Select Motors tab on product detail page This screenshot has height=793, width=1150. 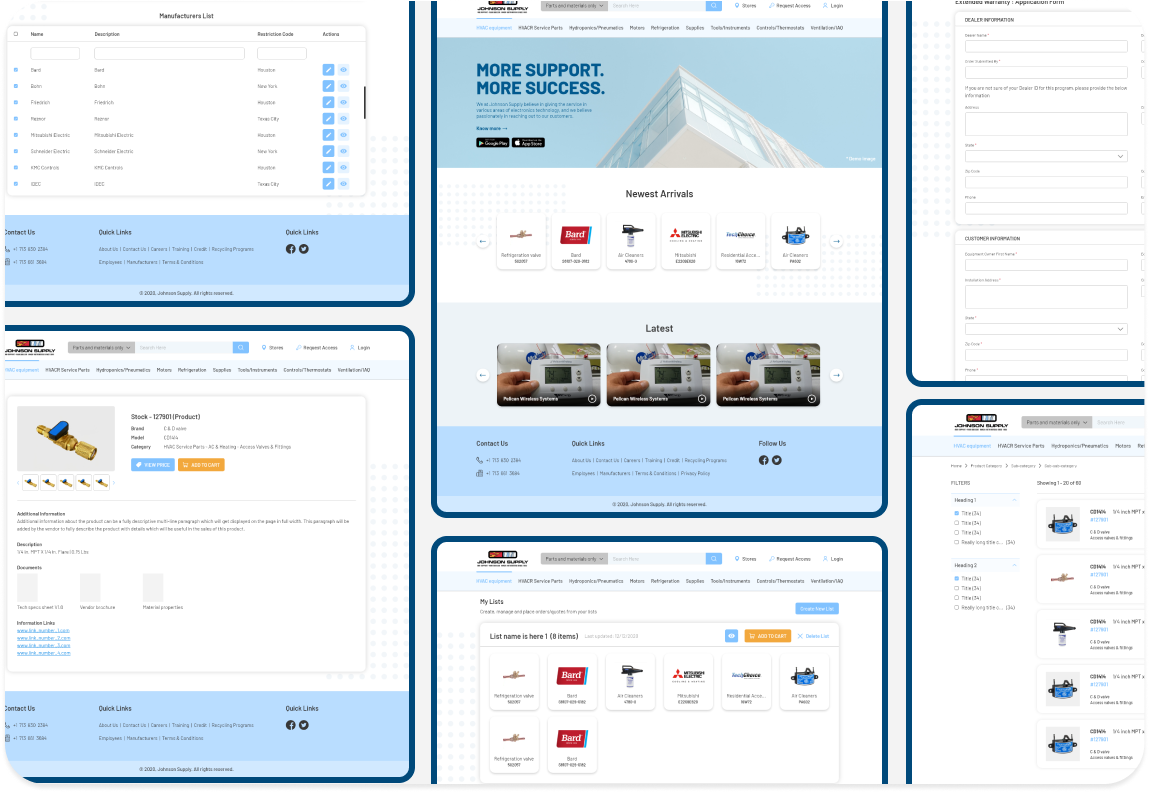click(x=164, y=370)
